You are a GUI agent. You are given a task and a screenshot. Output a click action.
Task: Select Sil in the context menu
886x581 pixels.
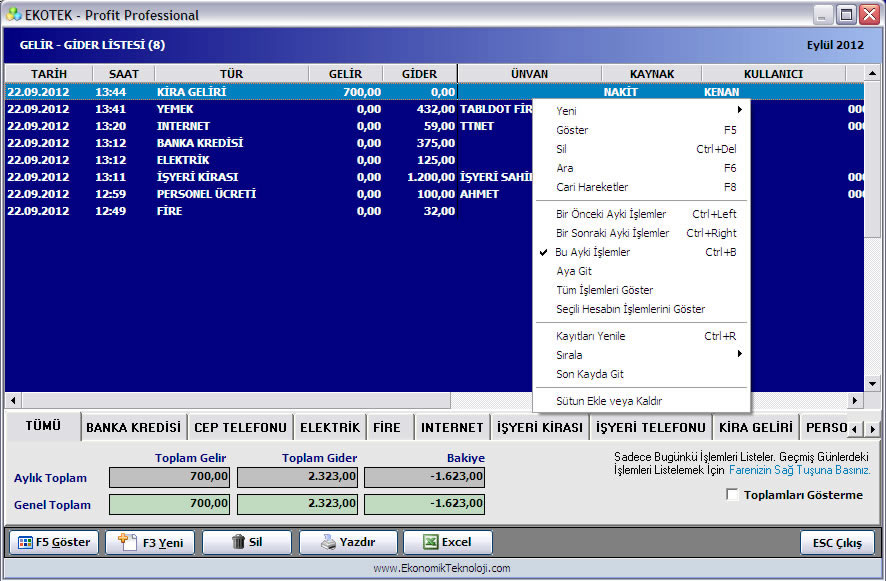(641, 149)
